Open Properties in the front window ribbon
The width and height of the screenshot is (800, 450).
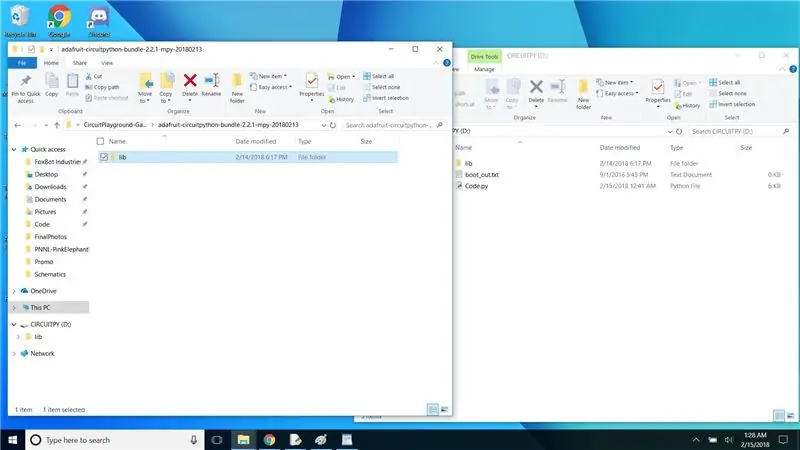click(312, 85)
